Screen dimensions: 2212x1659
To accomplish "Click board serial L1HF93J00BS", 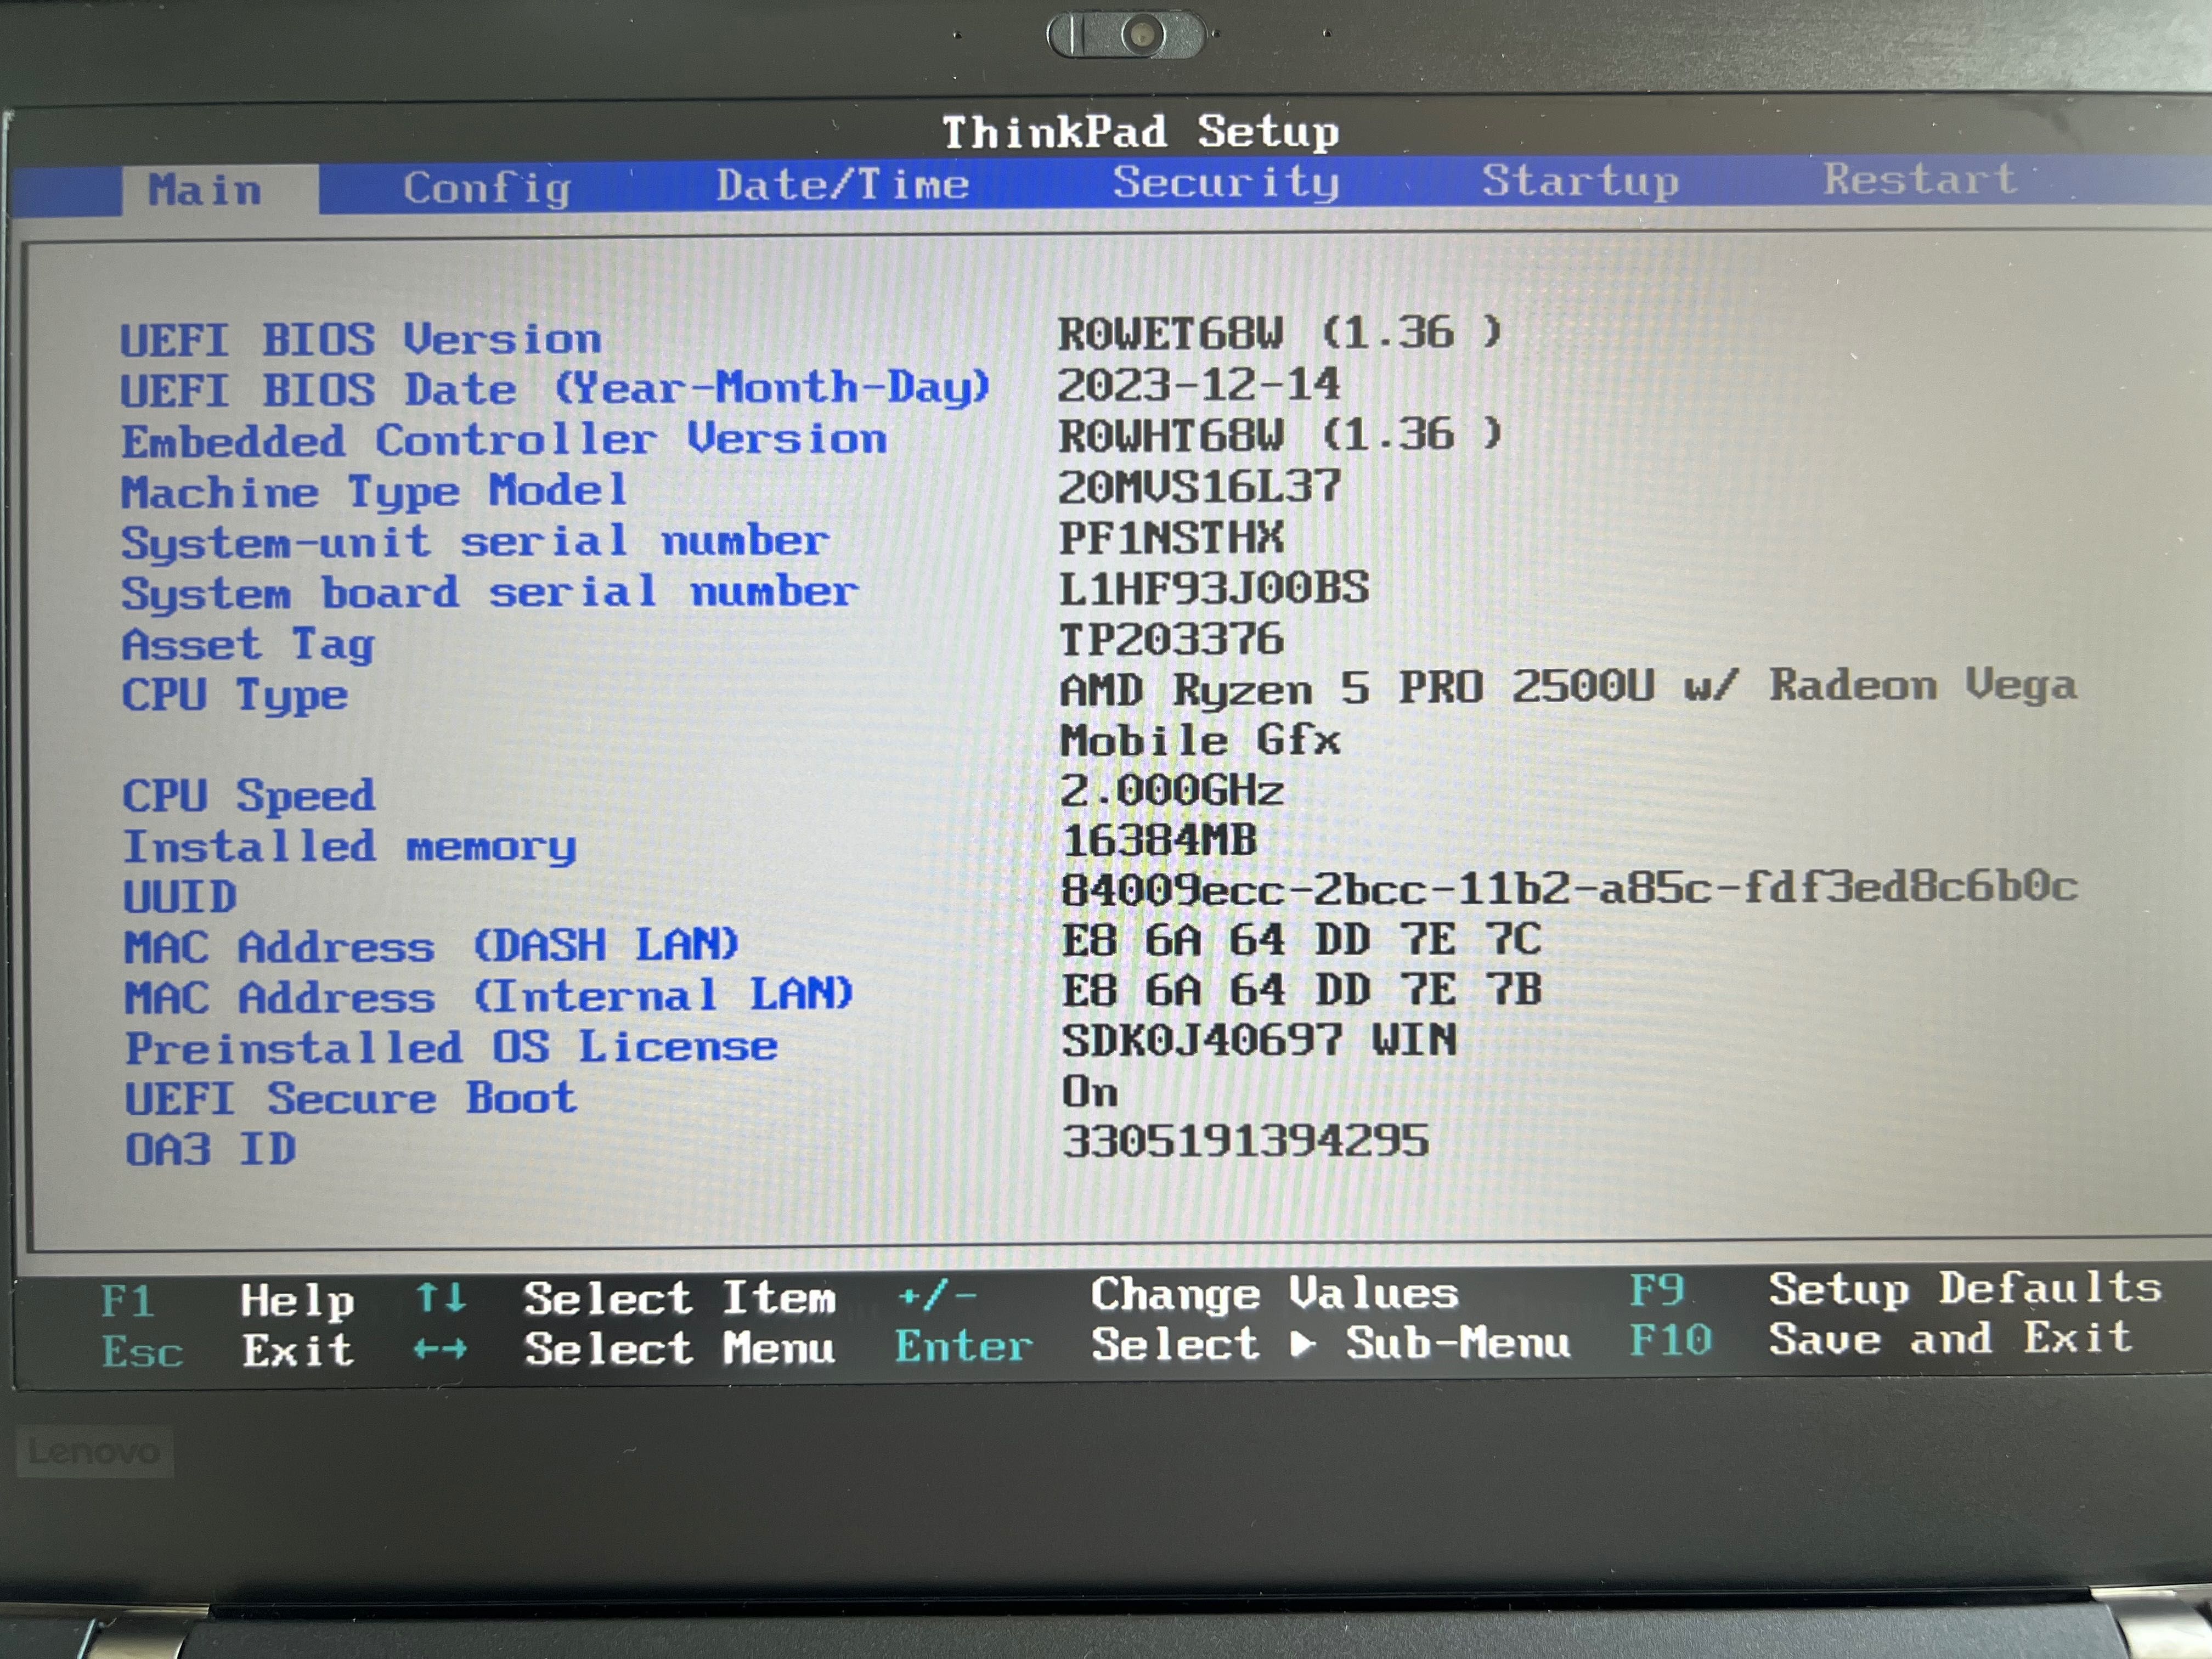I will (1214, 588).
